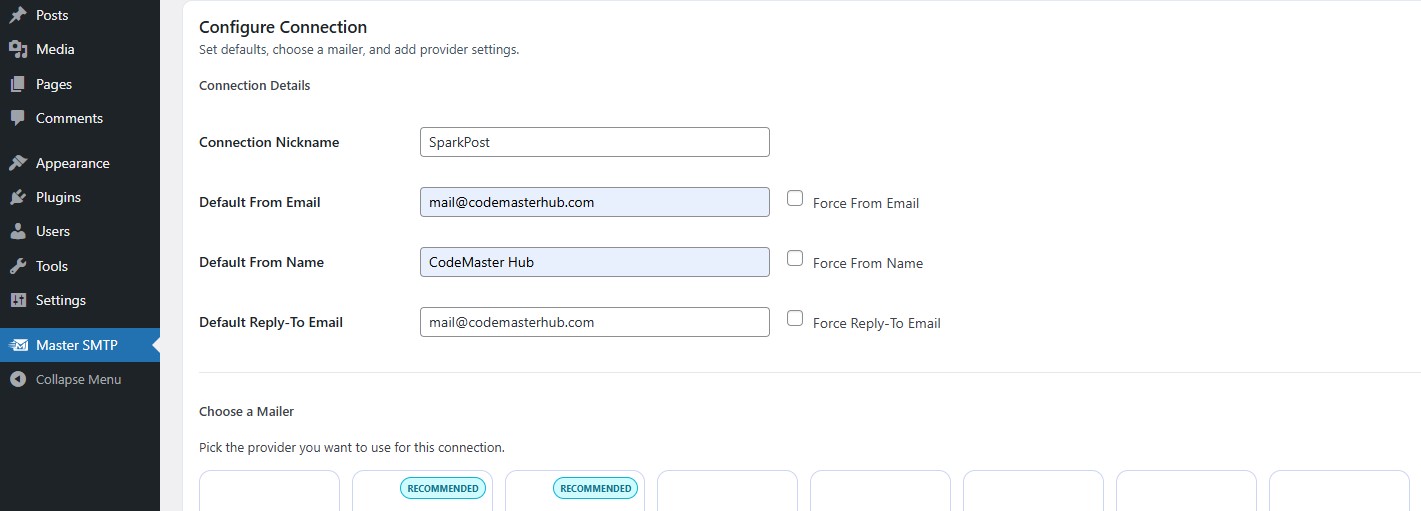Click the Master SMTP envelope icon
The width and height of the screenshot is (1421, 511).
[x=19, y=345]
